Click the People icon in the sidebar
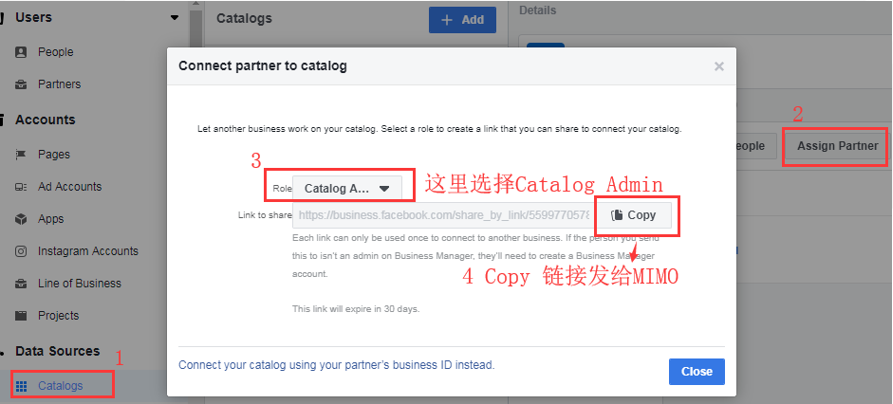This screenshot has width=893, height=404. [21, 52]
